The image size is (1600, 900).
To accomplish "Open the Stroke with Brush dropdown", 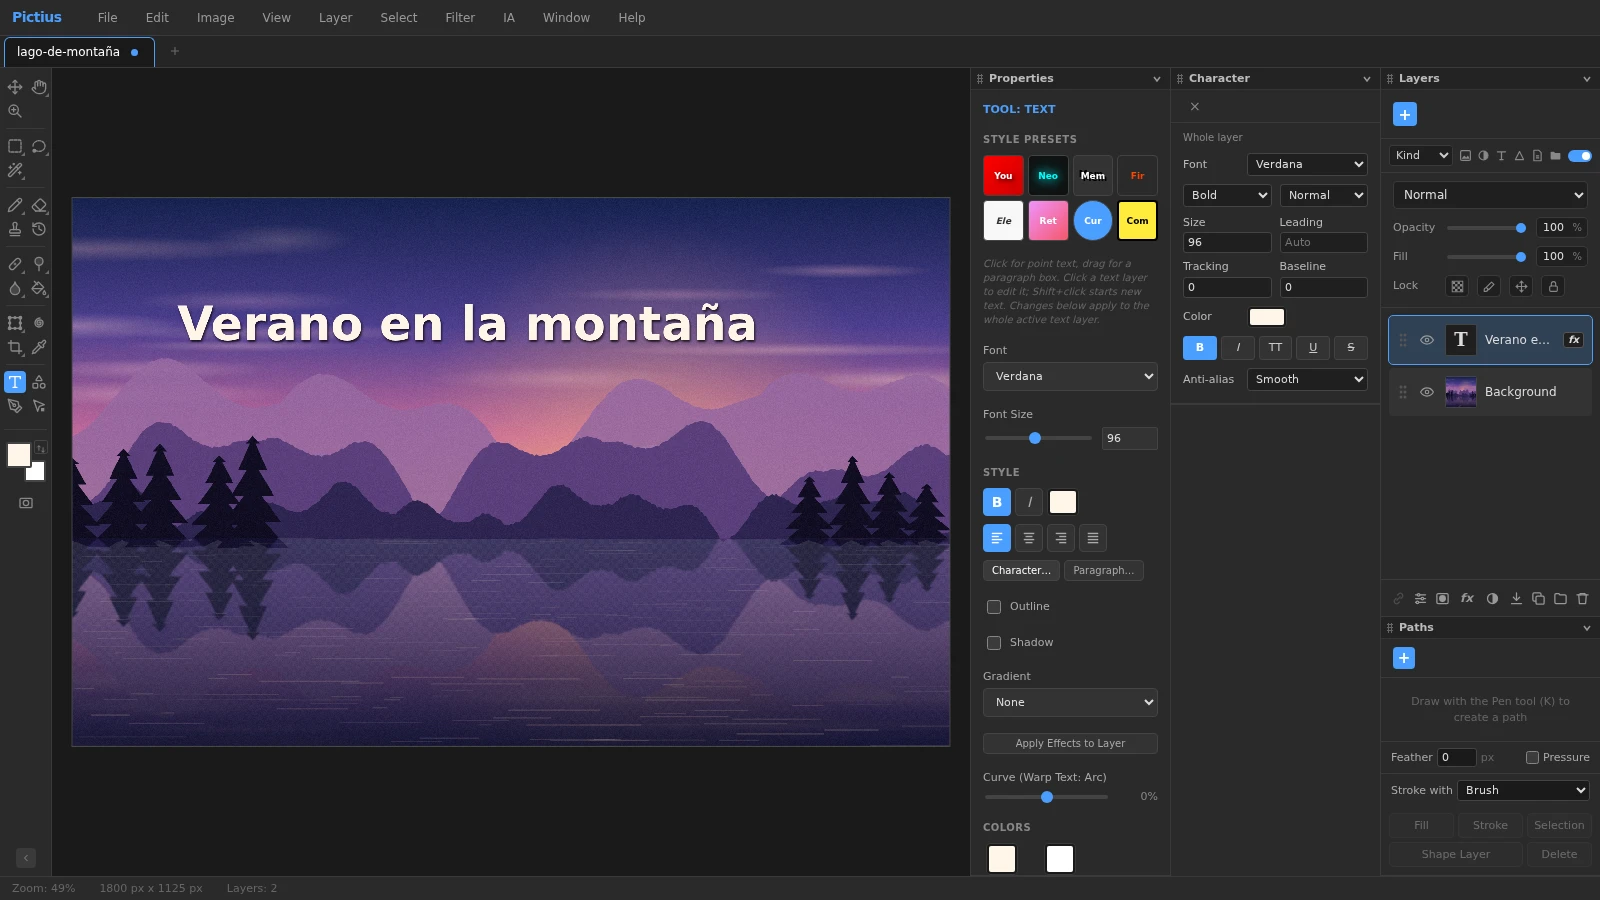I will 1523,790.
